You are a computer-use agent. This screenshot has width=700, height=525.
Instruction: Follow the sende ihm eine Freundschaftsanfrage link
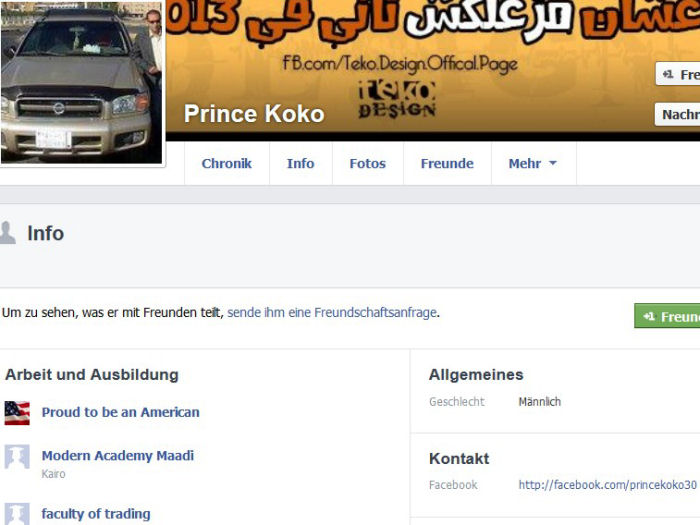(x=332, y=312)
